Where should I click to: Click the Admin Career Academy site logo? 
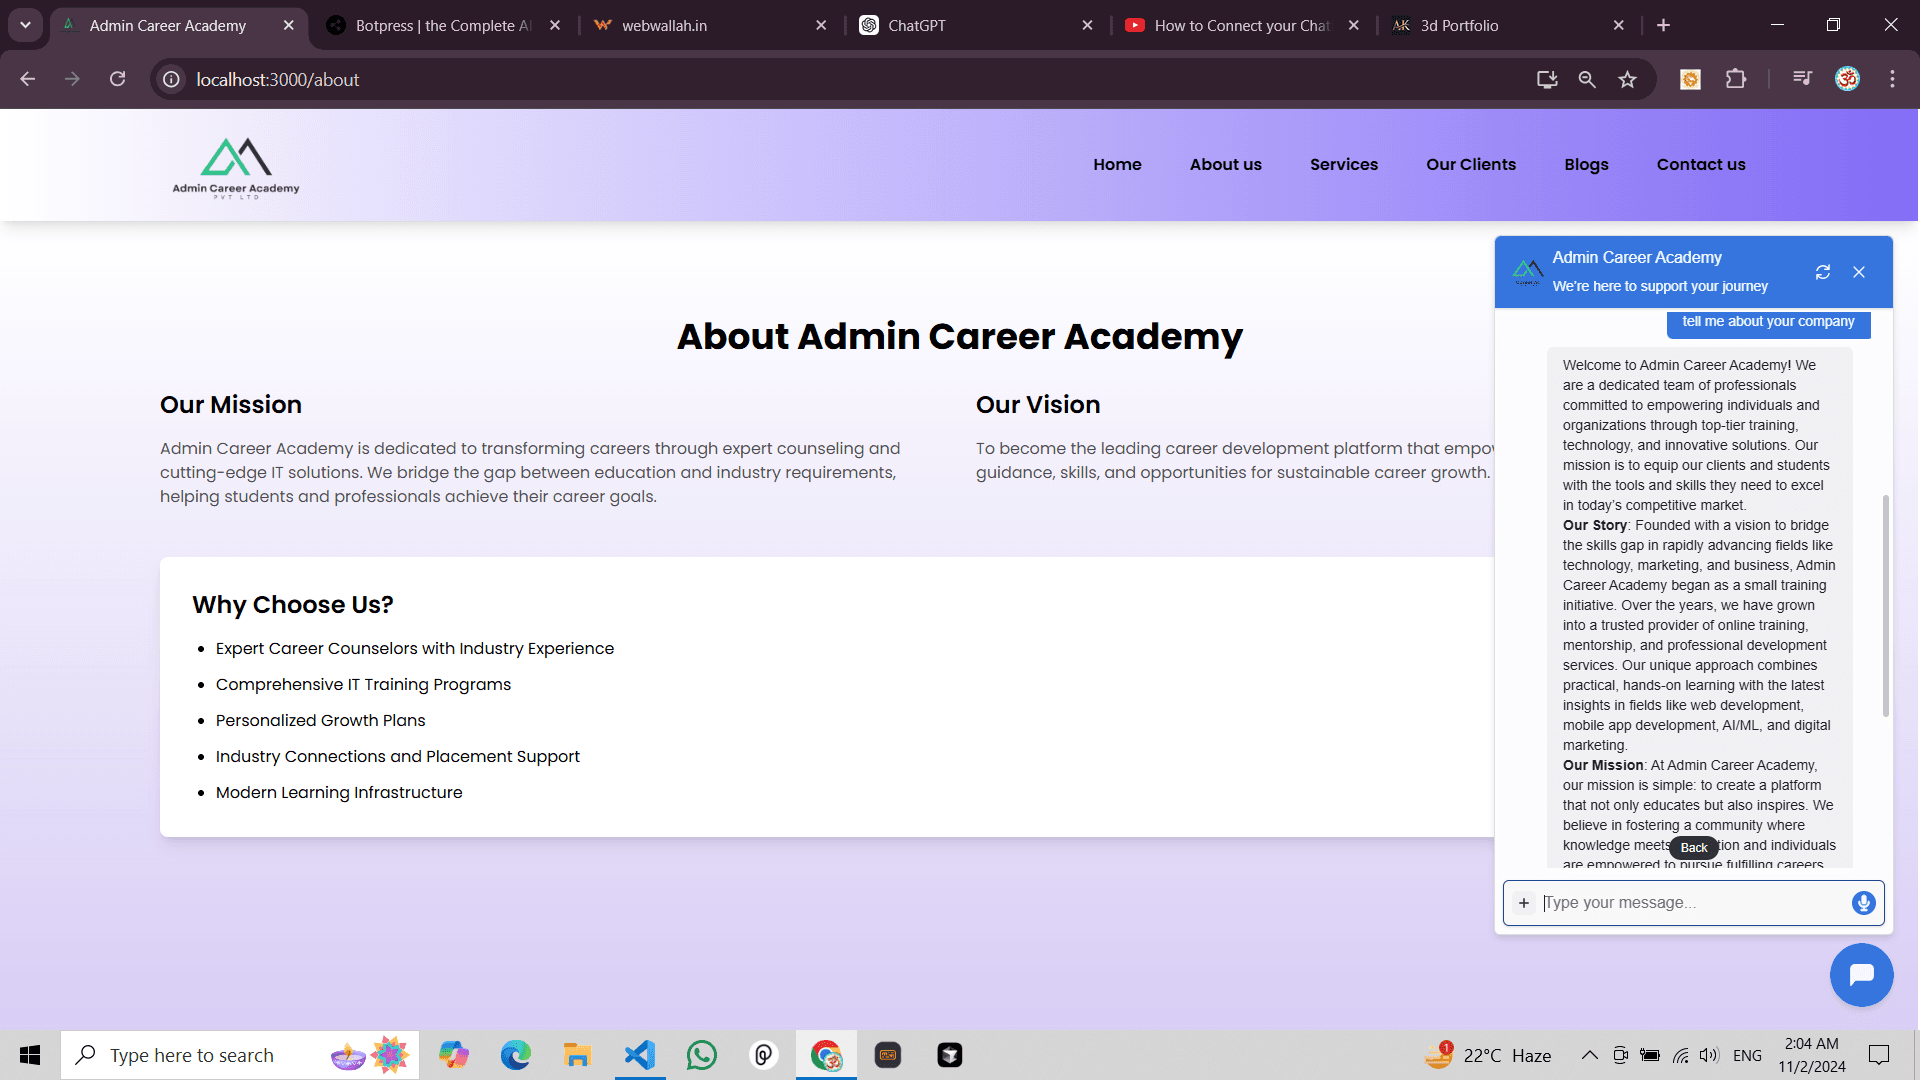[236, 168]
